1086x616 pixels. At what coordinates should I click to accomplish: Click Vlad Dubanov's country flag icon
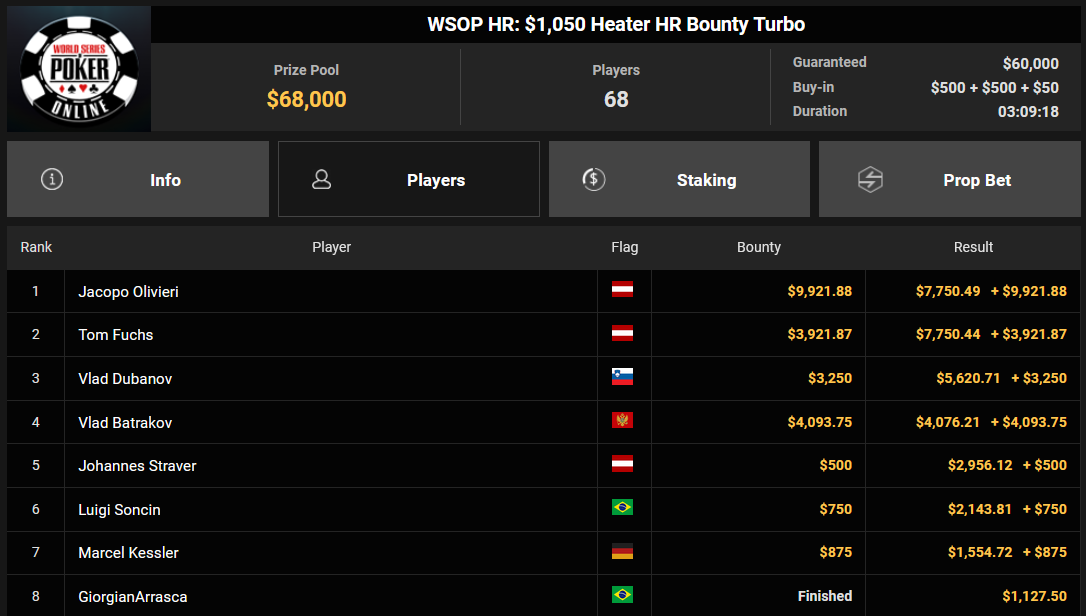(622, 377)
